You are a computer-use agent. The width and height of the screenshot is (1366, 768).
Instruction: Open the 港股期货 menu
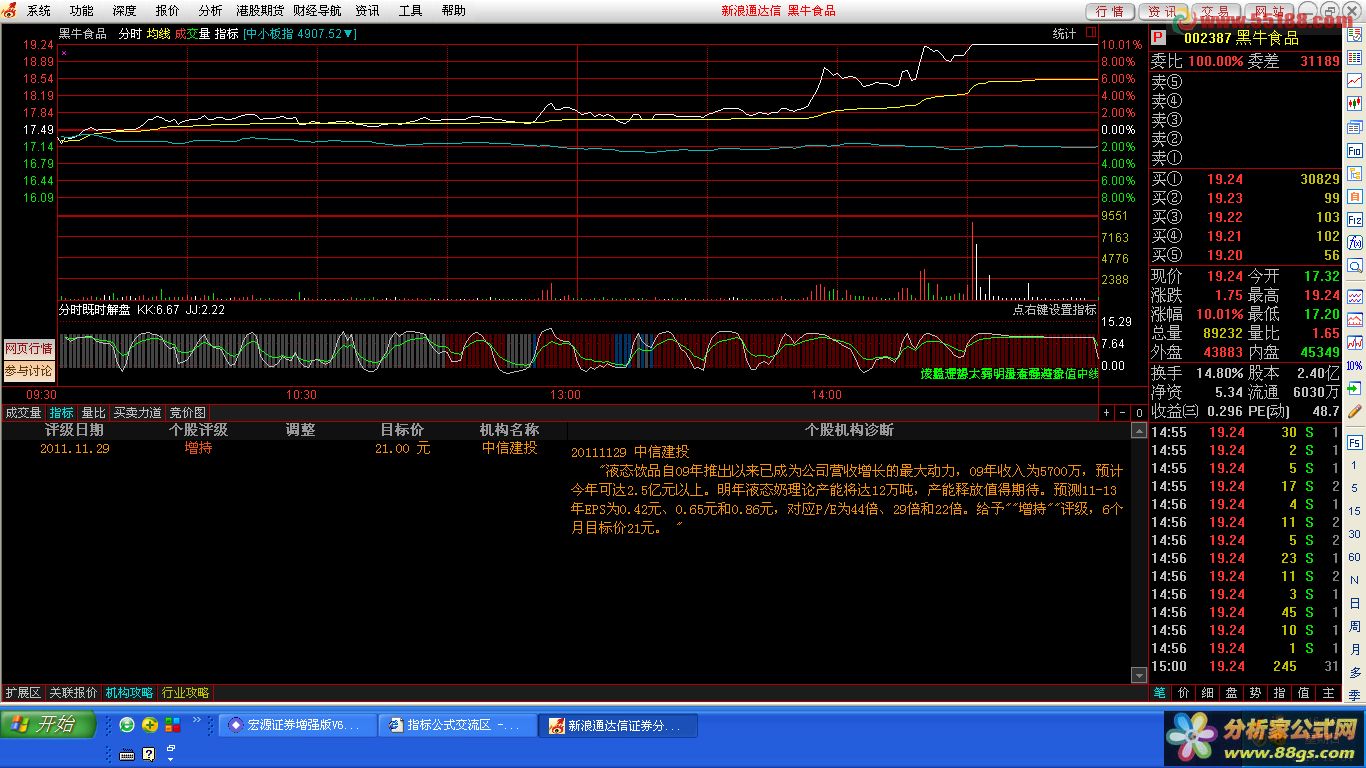259,11
